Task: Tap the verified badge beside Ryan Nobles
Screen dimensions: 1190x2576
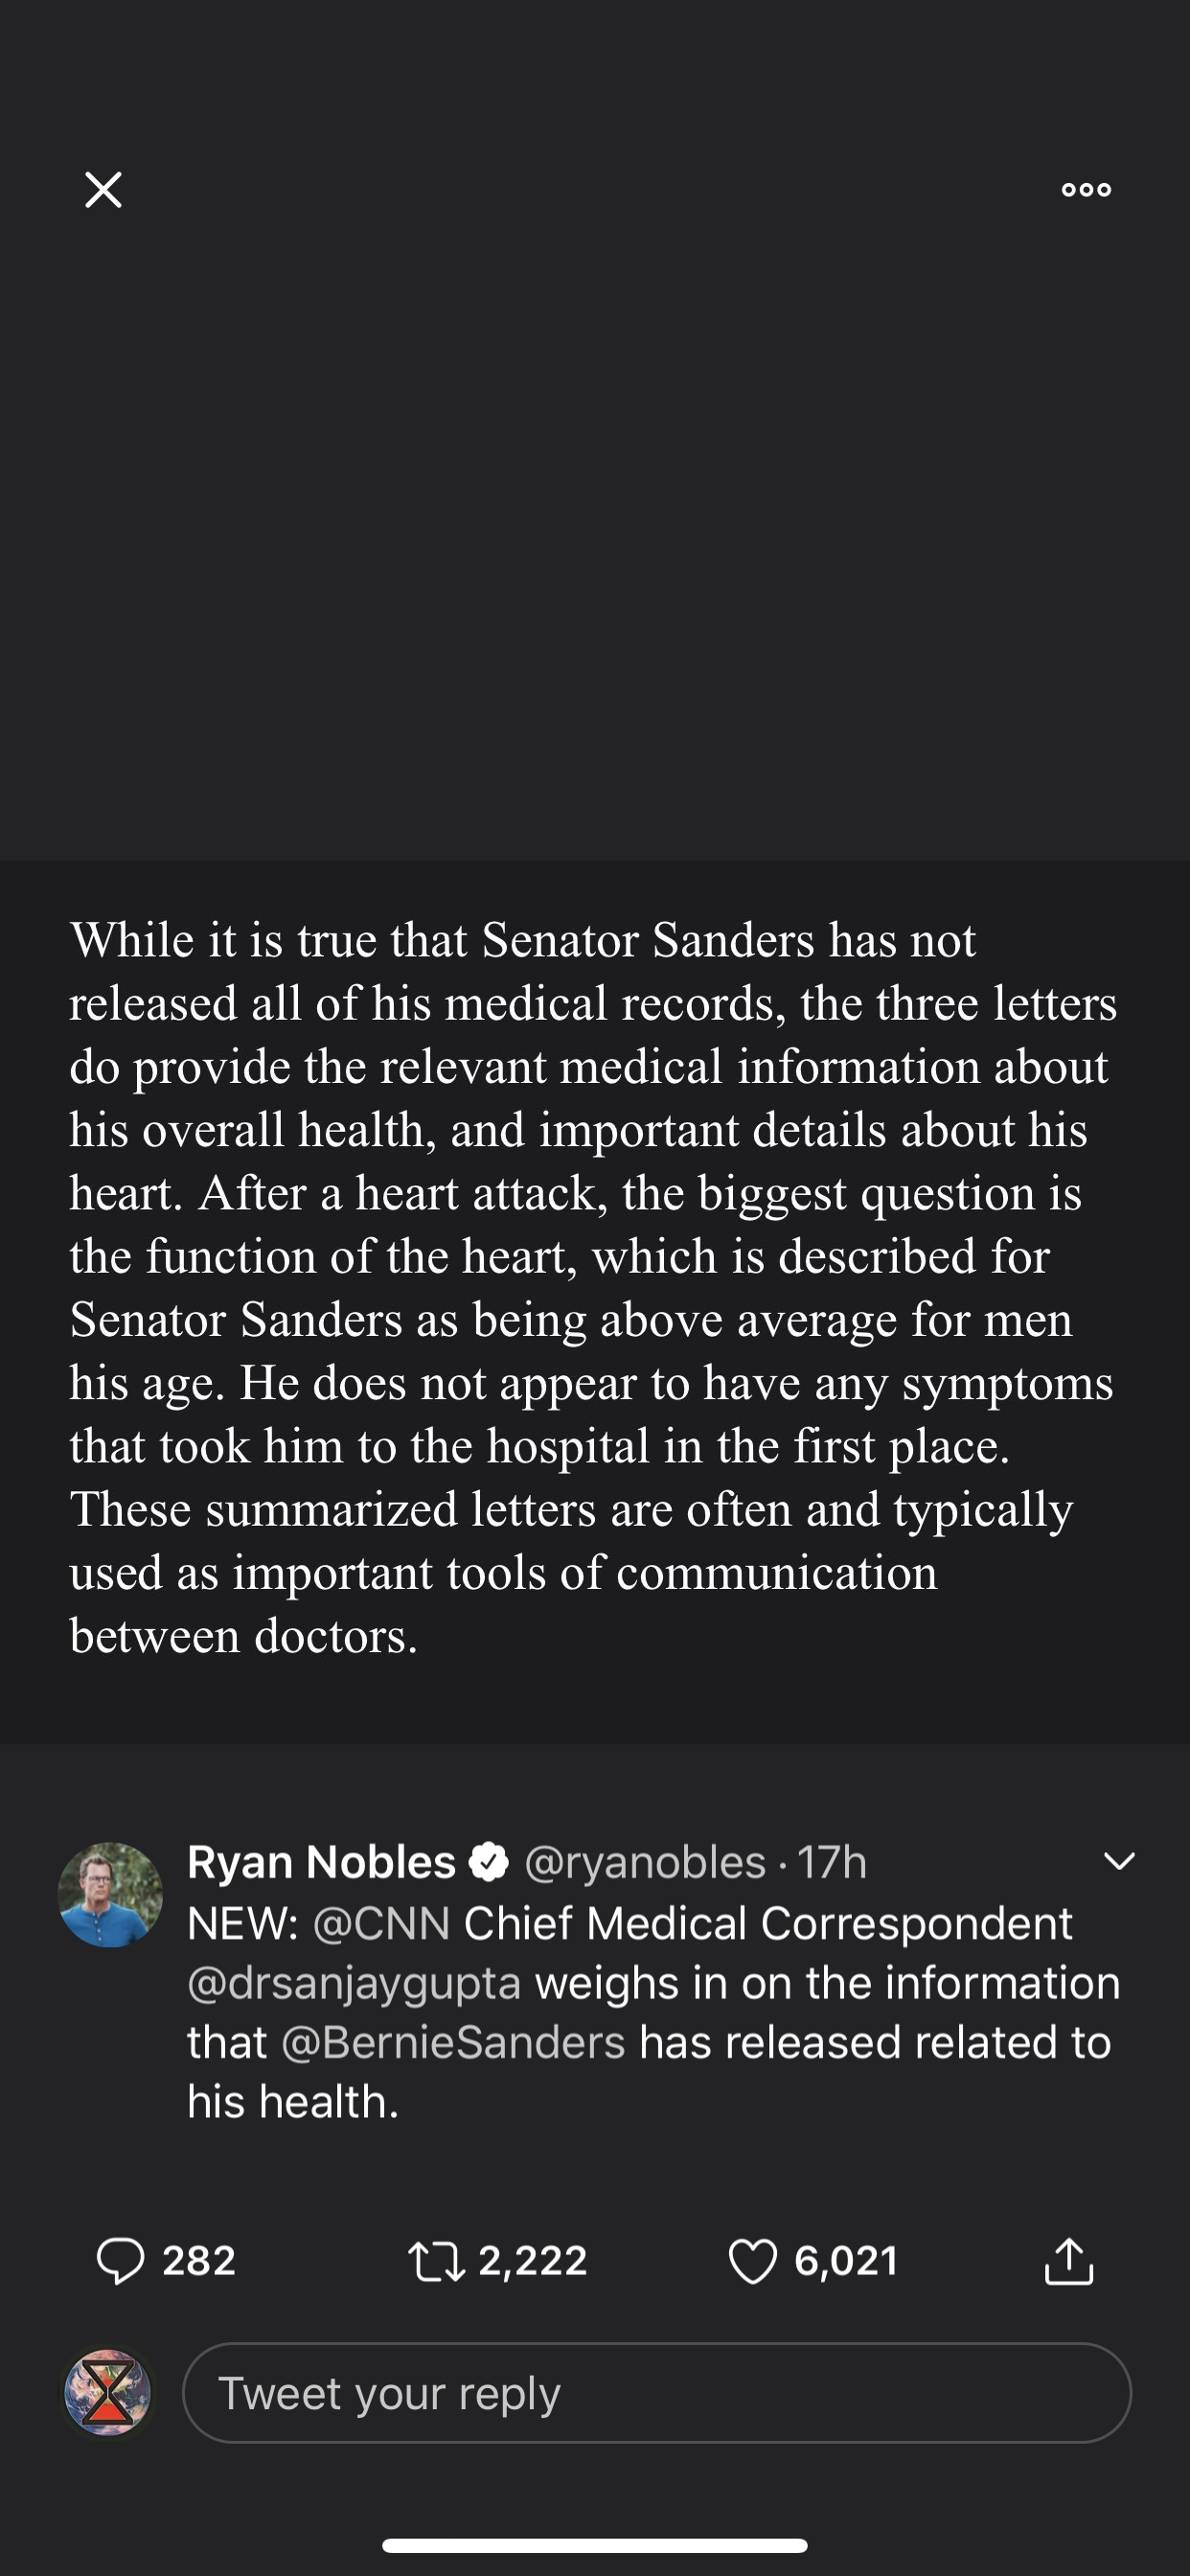Action: coord(489,1862)
